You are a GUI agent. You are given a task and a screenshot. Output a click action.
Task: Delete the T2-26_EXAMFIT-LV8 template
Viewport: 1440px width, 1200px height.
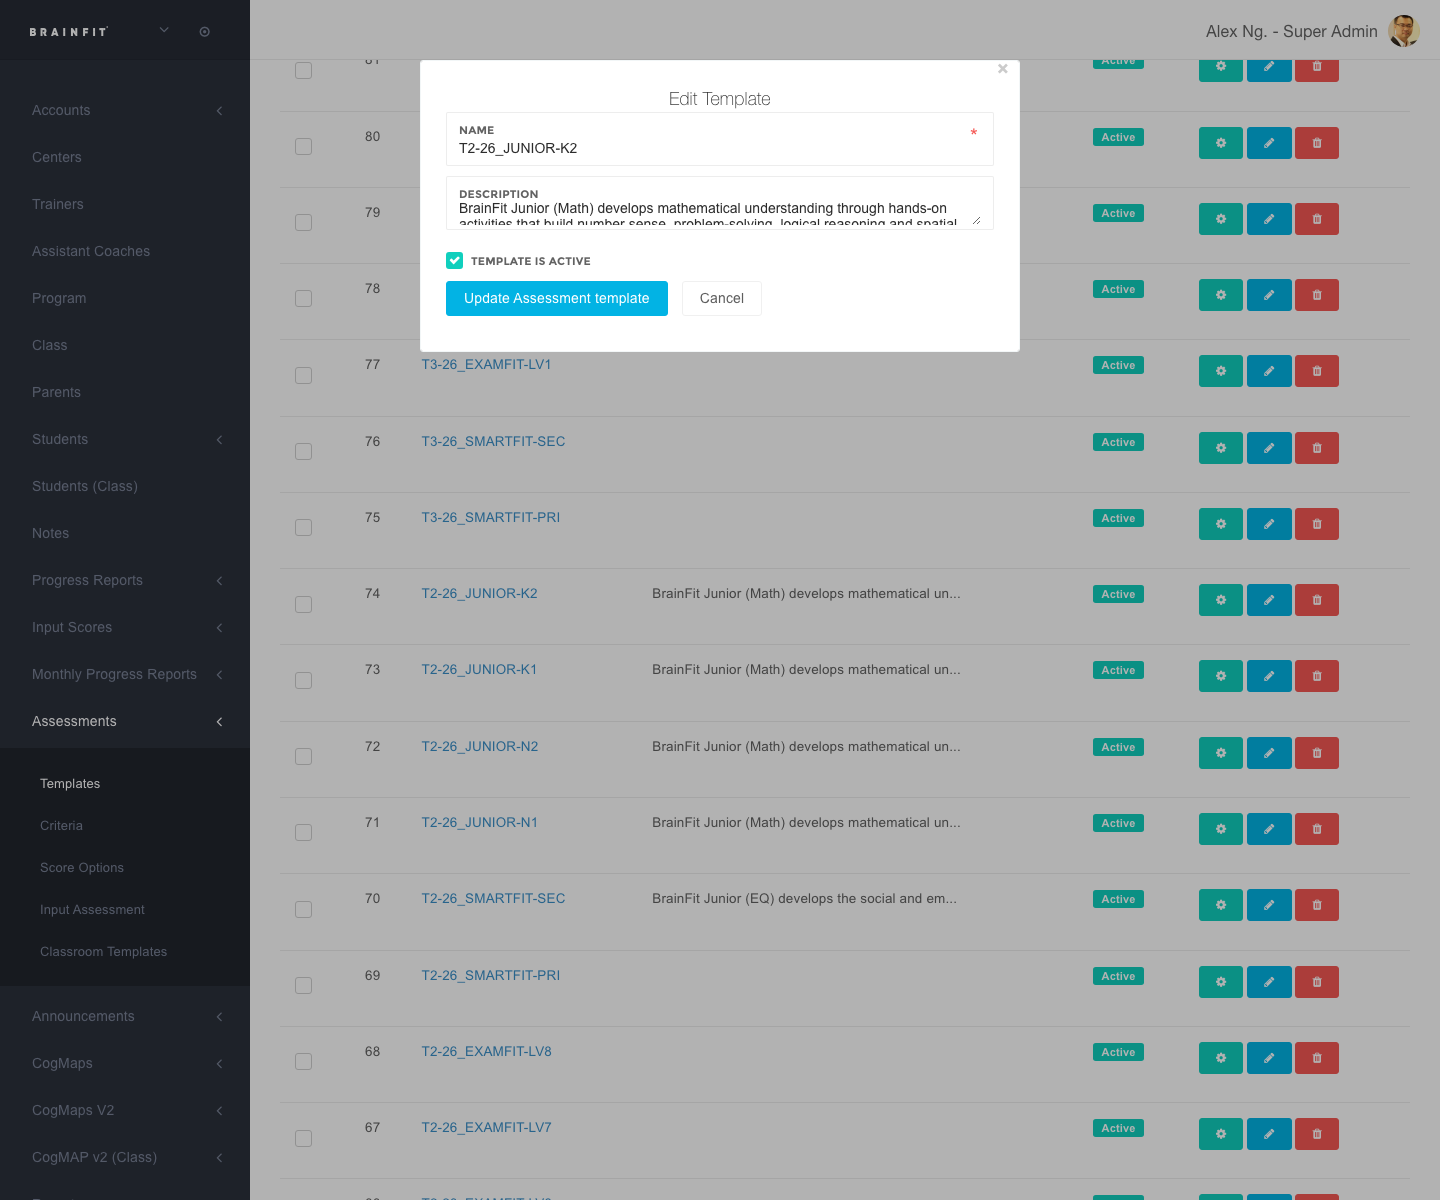point(1317,1058)
